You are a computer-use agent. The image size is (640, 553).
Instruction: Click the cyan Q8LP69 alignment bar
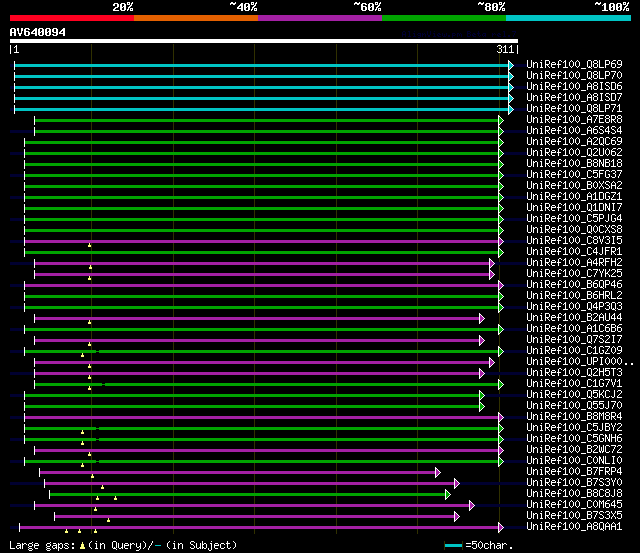click(x=261, y=65)
